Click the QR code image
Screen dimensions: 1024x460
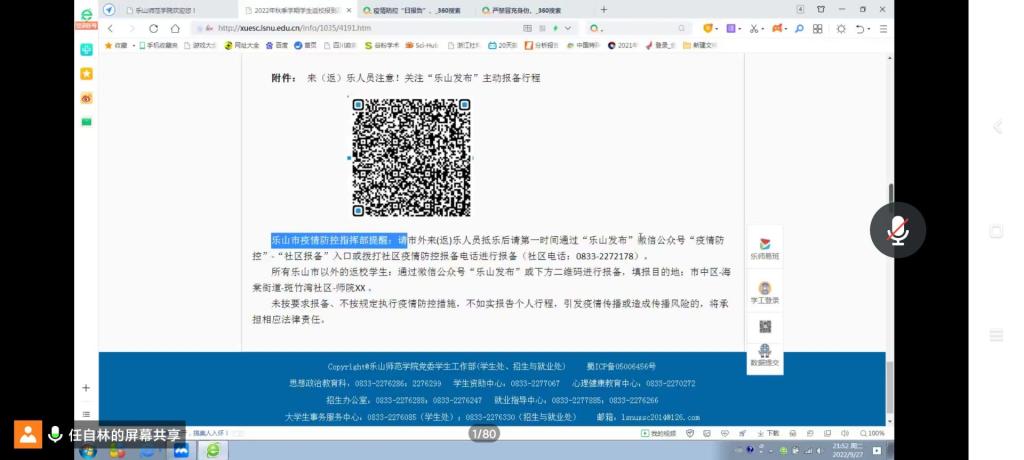tap(411, 157)
